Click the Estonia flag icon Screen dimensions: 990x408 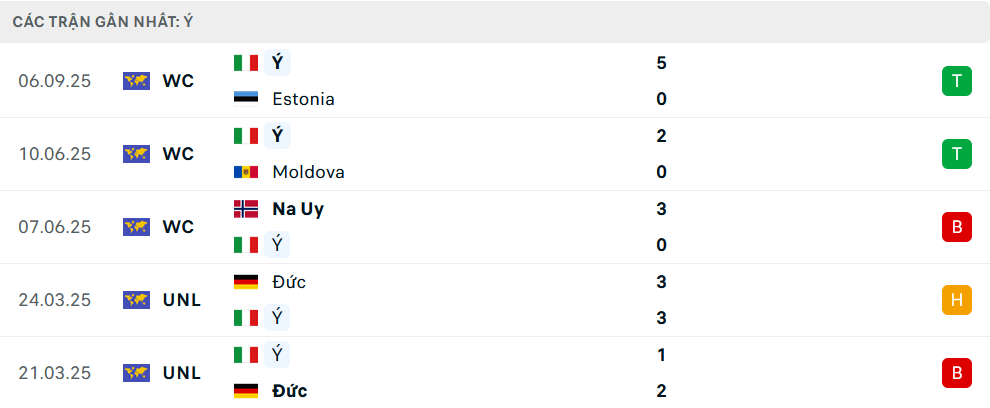click(x=245, y=99)
